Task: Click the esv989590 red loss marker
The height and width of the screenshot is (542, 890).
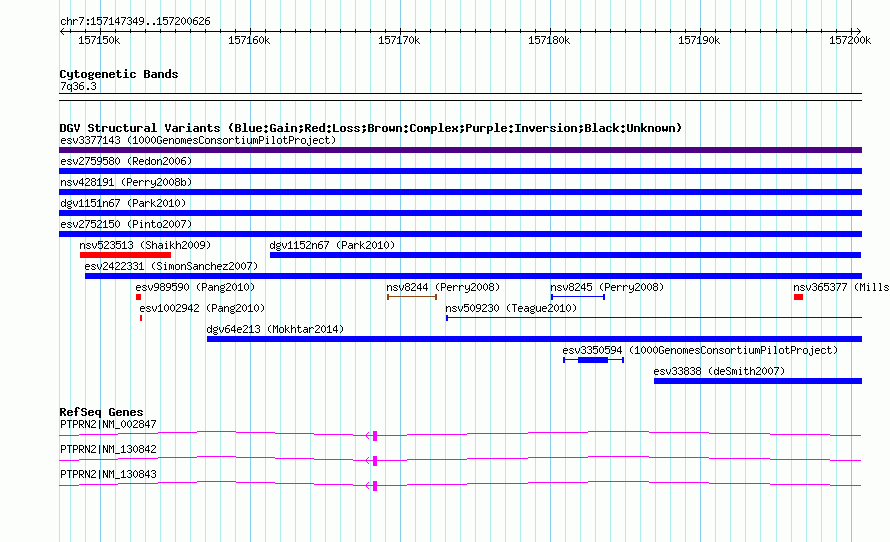Action: pos(138,297)
